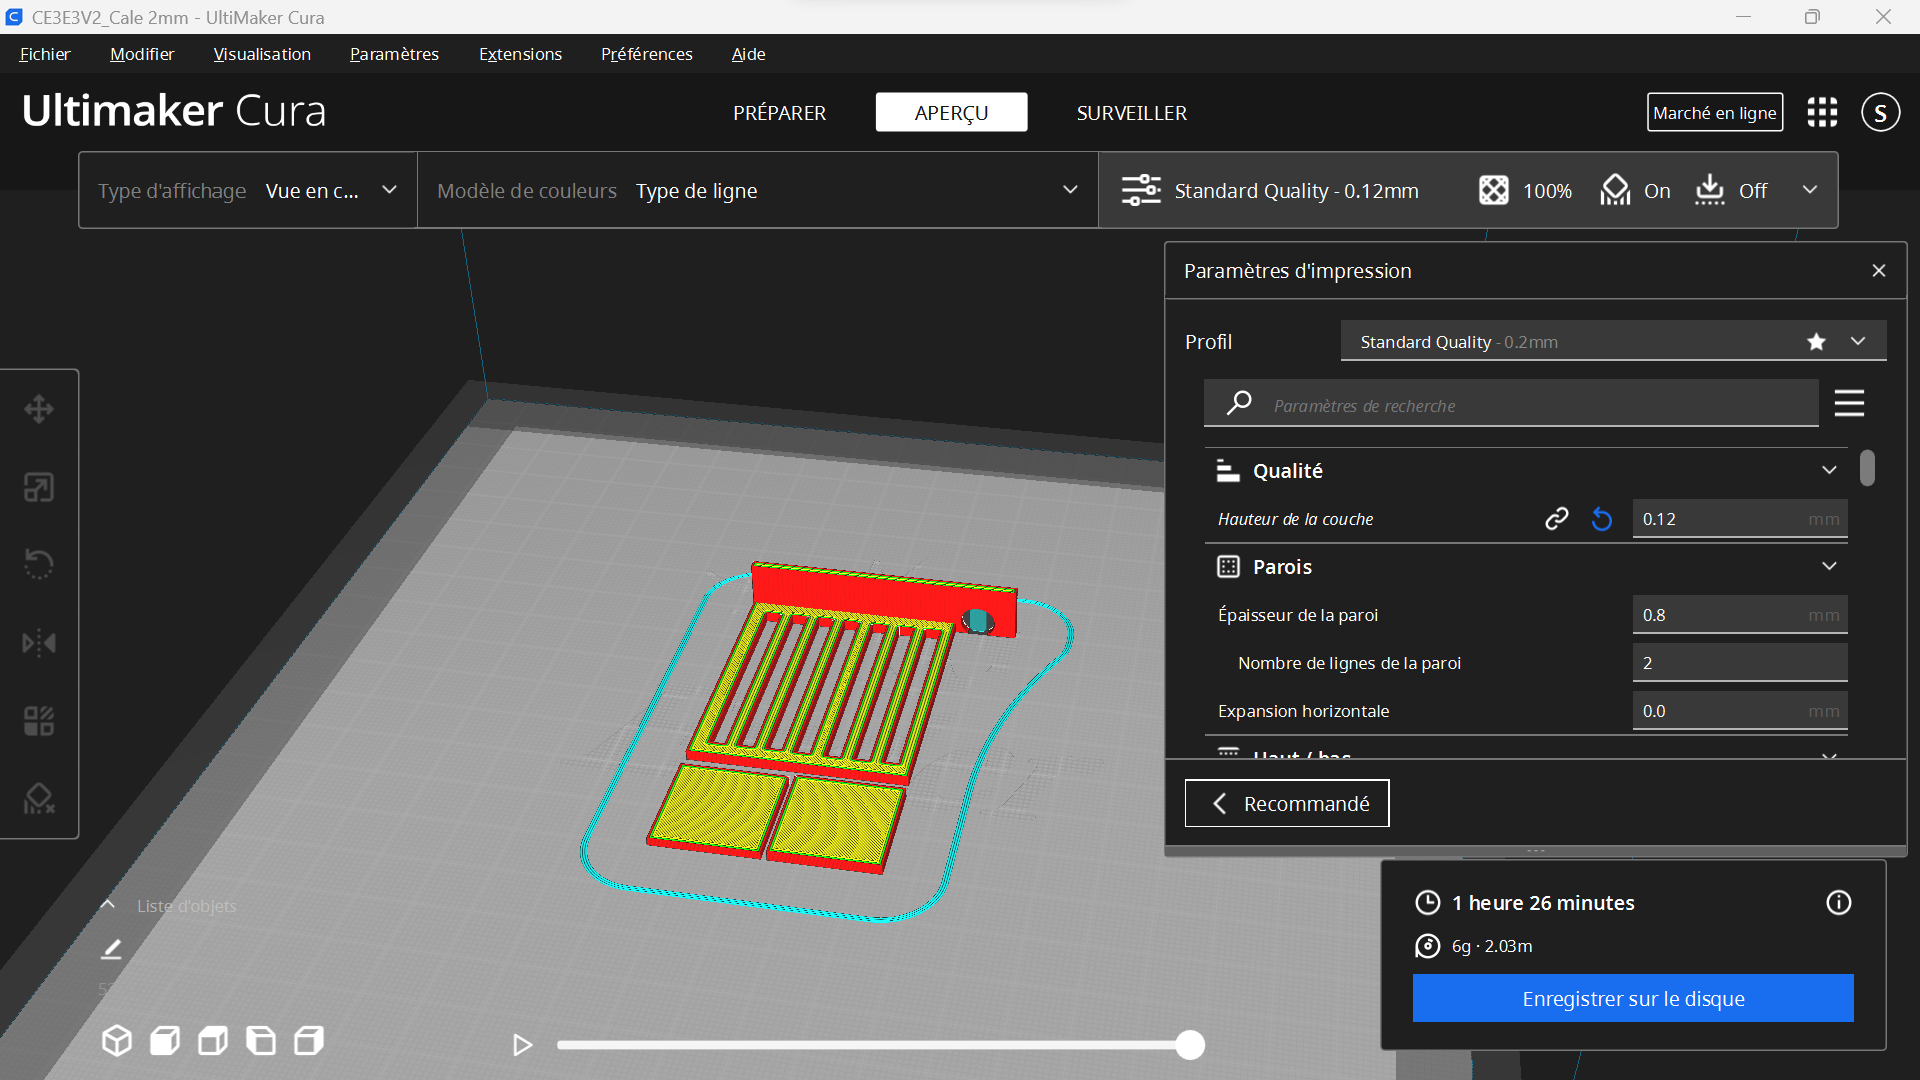This screenshot has width=1920, height=1080.
Task: Edit Nombre de lignes de la paroi field
Action: point(1739,663)
